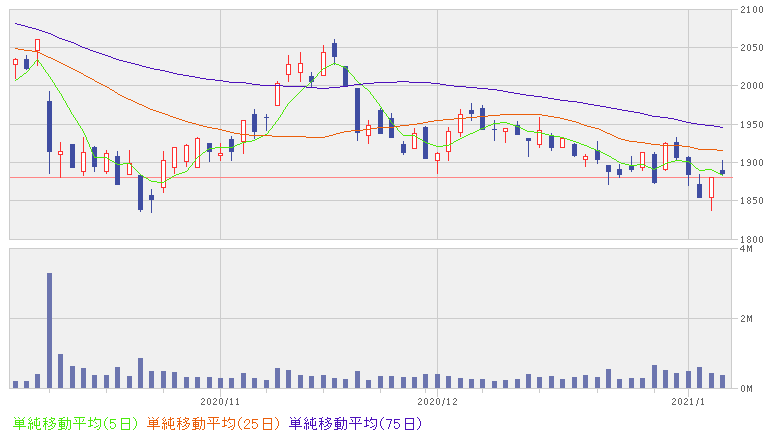
Task: Click the right end of the purple 75-day line
Action: point(722,127)
